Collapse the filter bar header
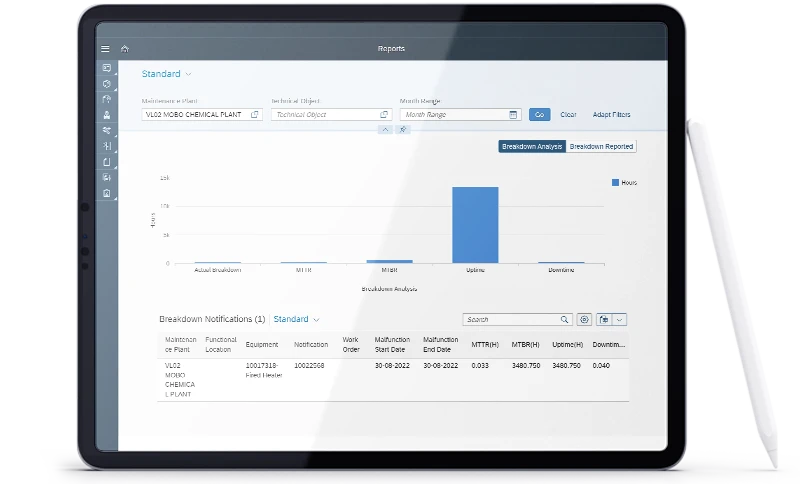 (x=386, y=130)
